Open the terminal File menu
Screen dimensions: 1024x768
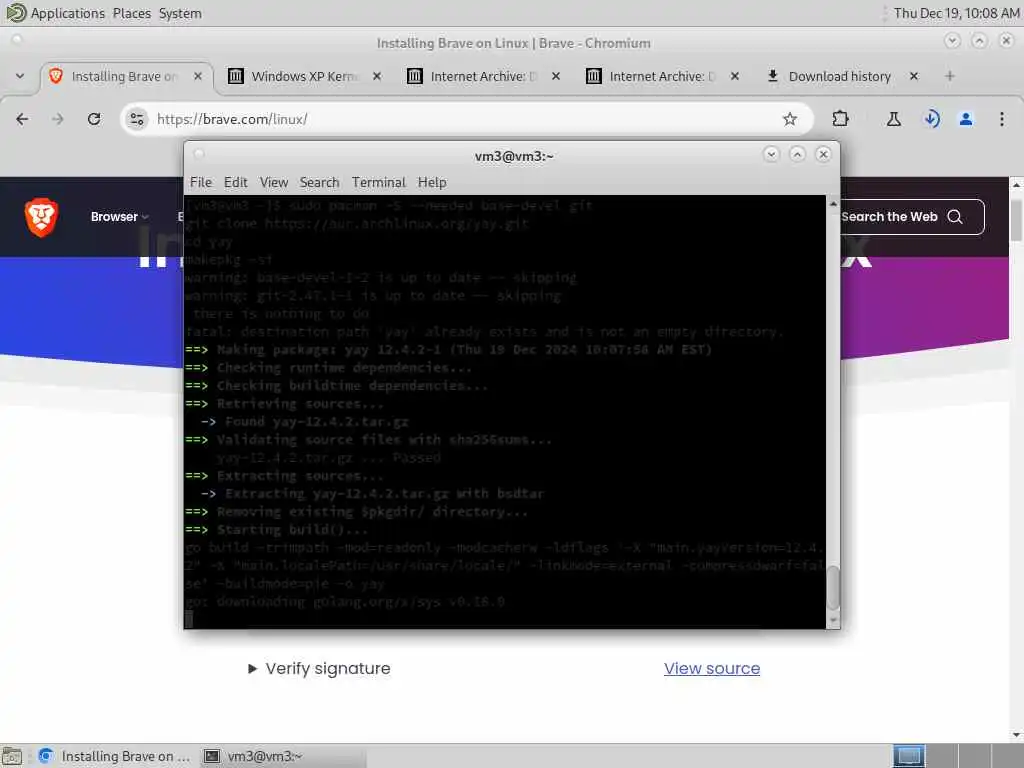[x=200, y=182]
